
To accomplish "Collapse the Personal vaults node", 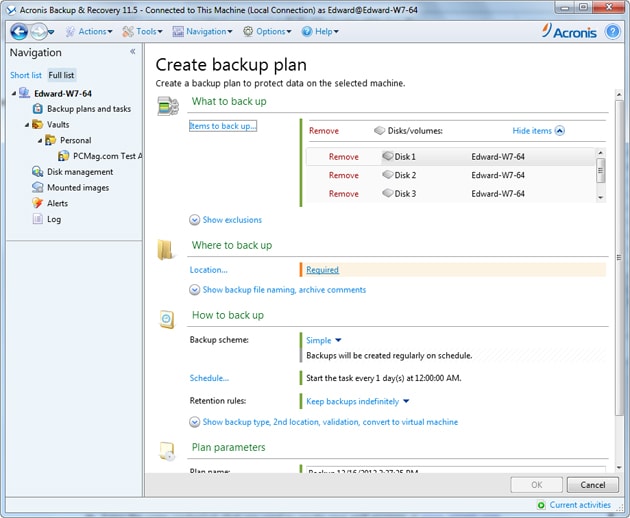I will tap(40, 141).
